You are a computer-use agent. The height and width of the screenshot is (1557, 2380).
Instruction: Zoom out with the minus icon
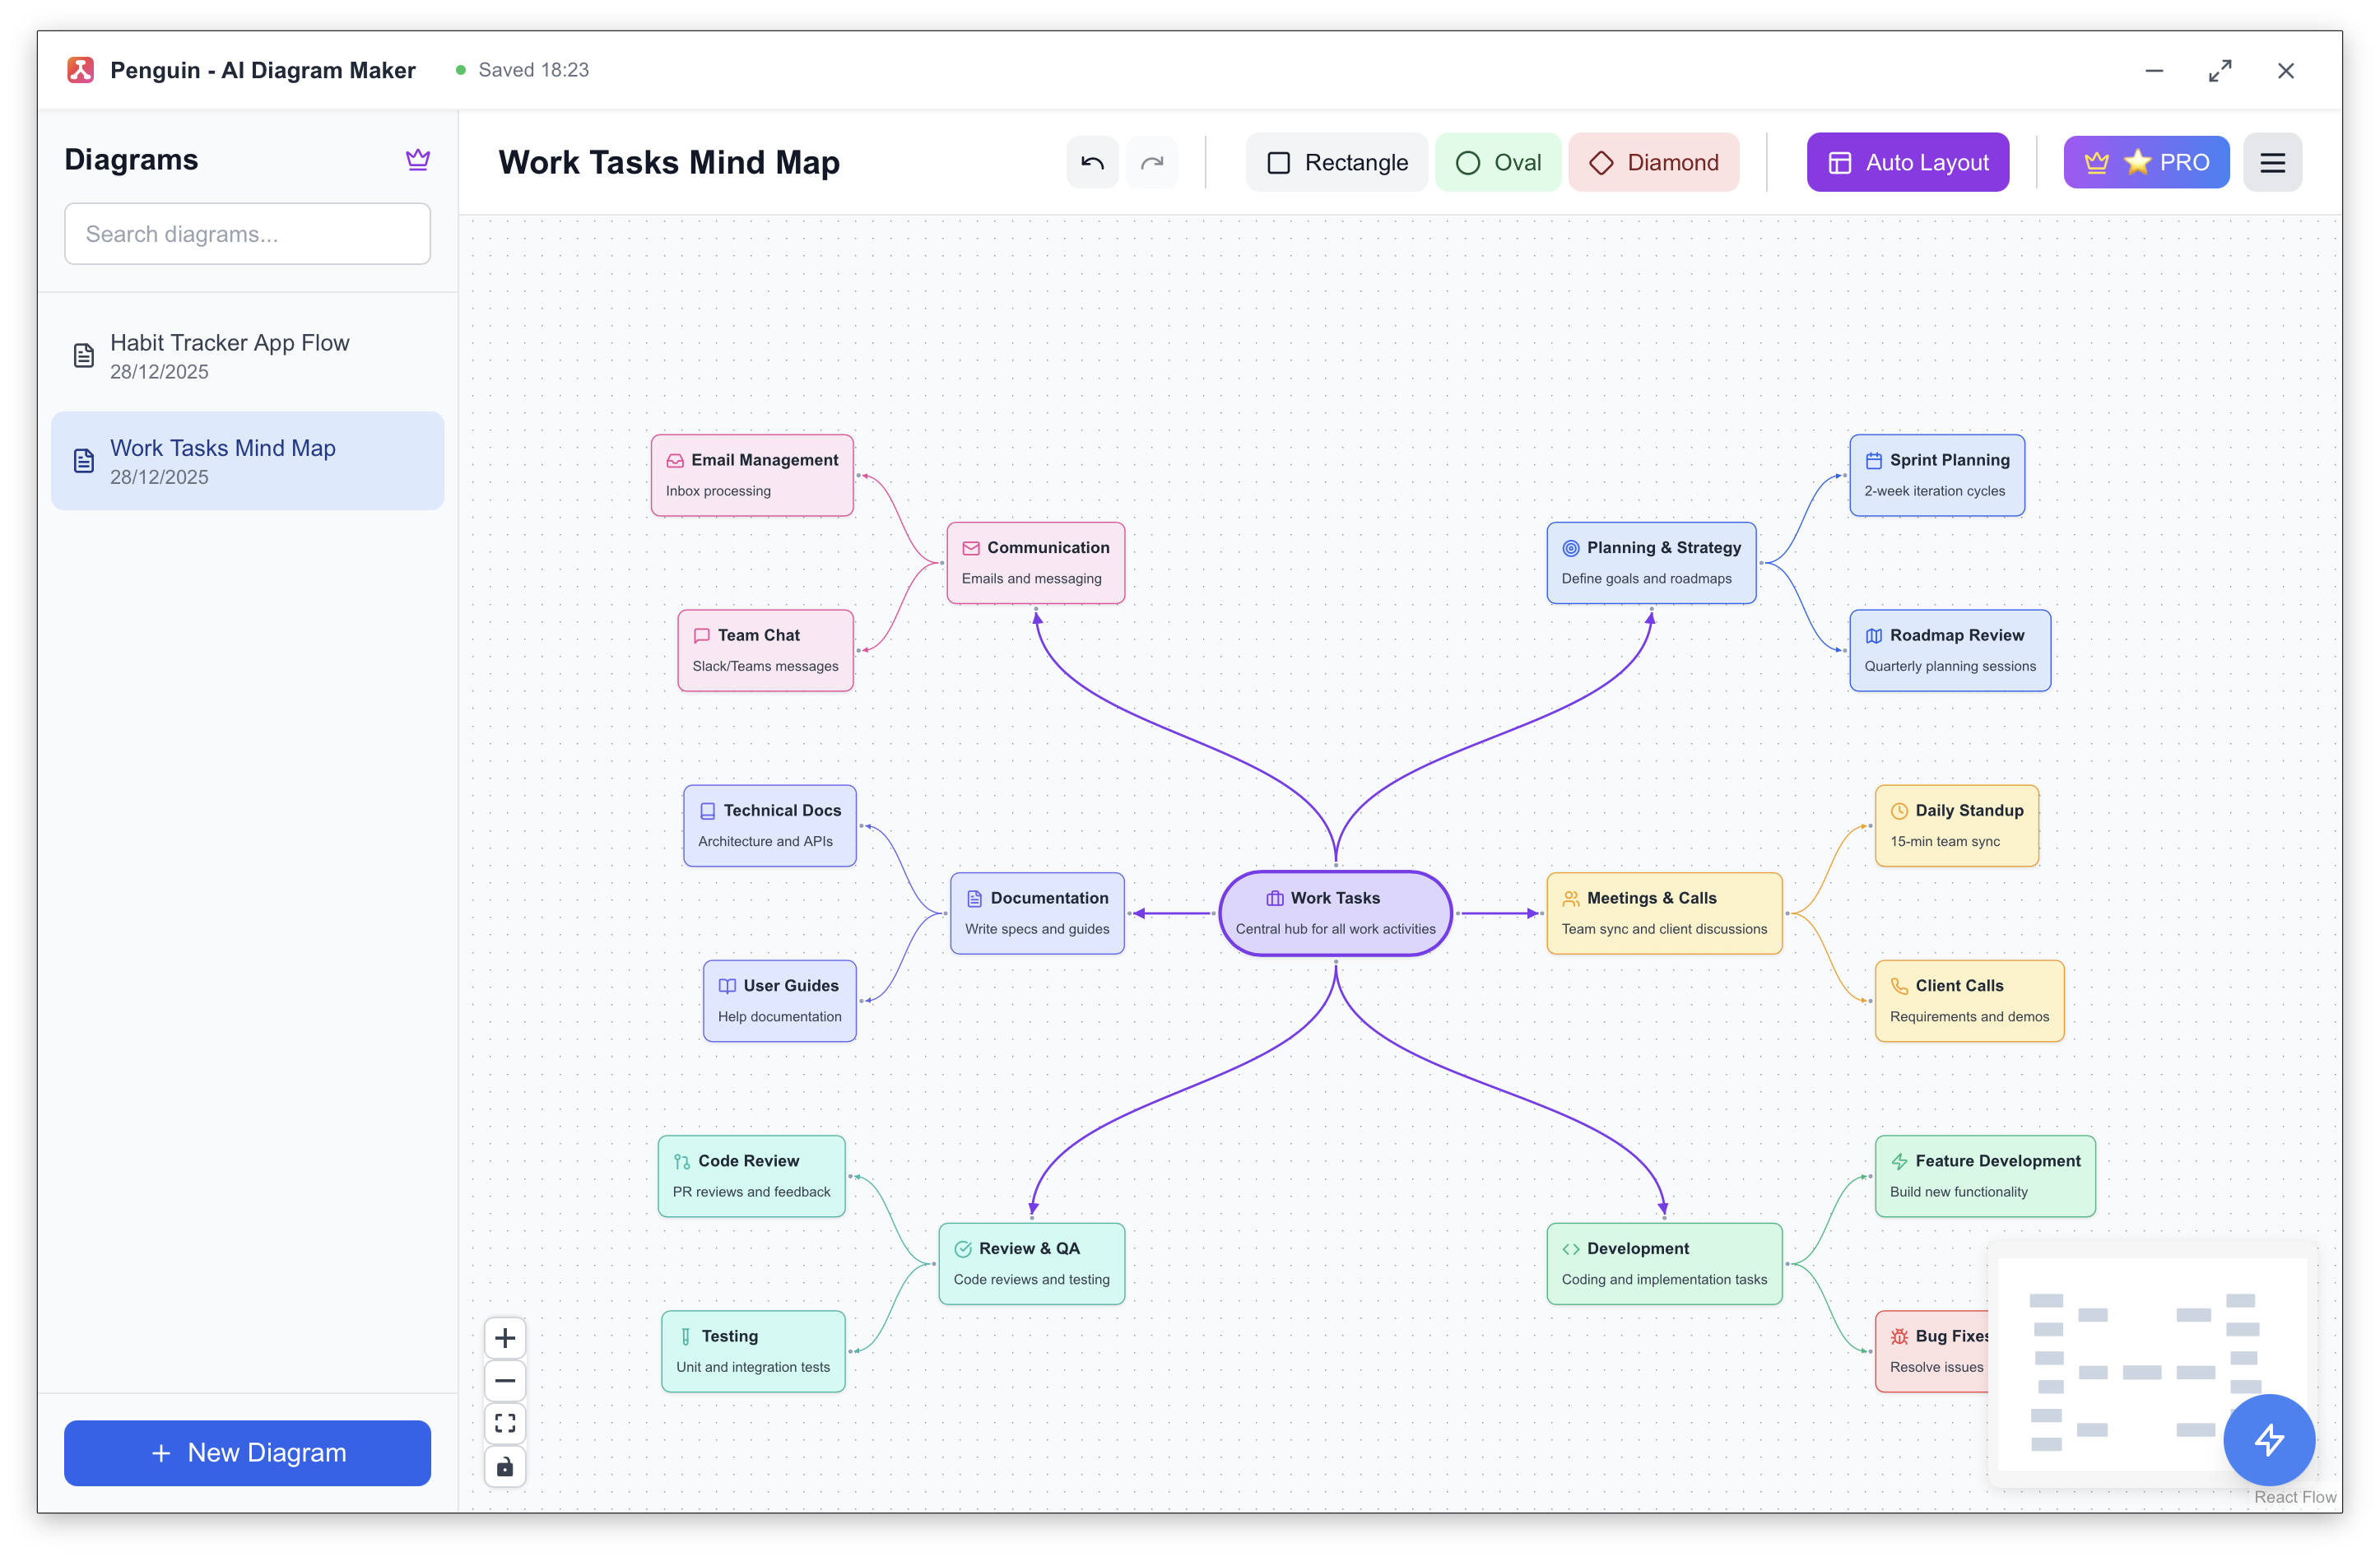tap(505, 1380)
